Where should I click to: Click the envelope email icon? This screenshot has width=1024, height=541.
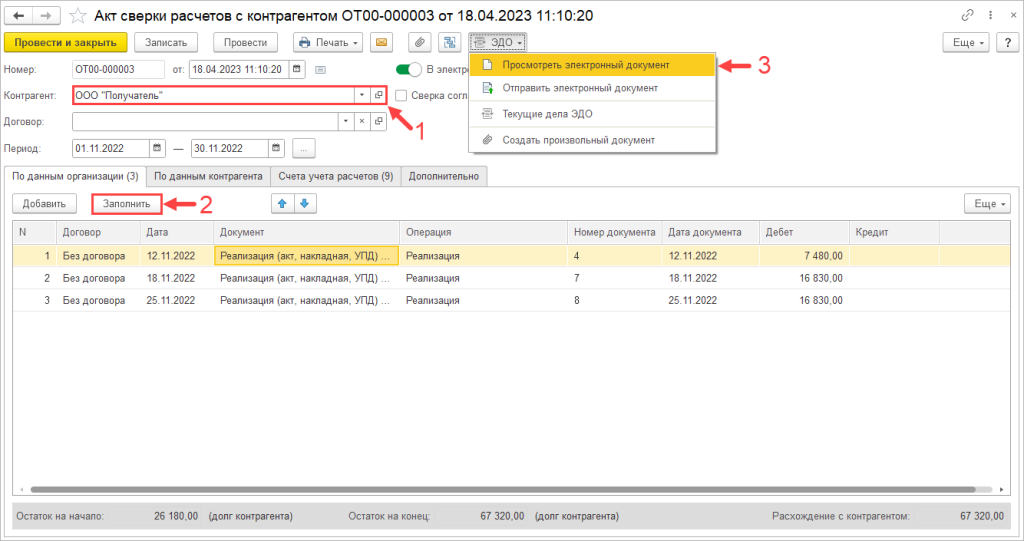(x=381, y=42)
